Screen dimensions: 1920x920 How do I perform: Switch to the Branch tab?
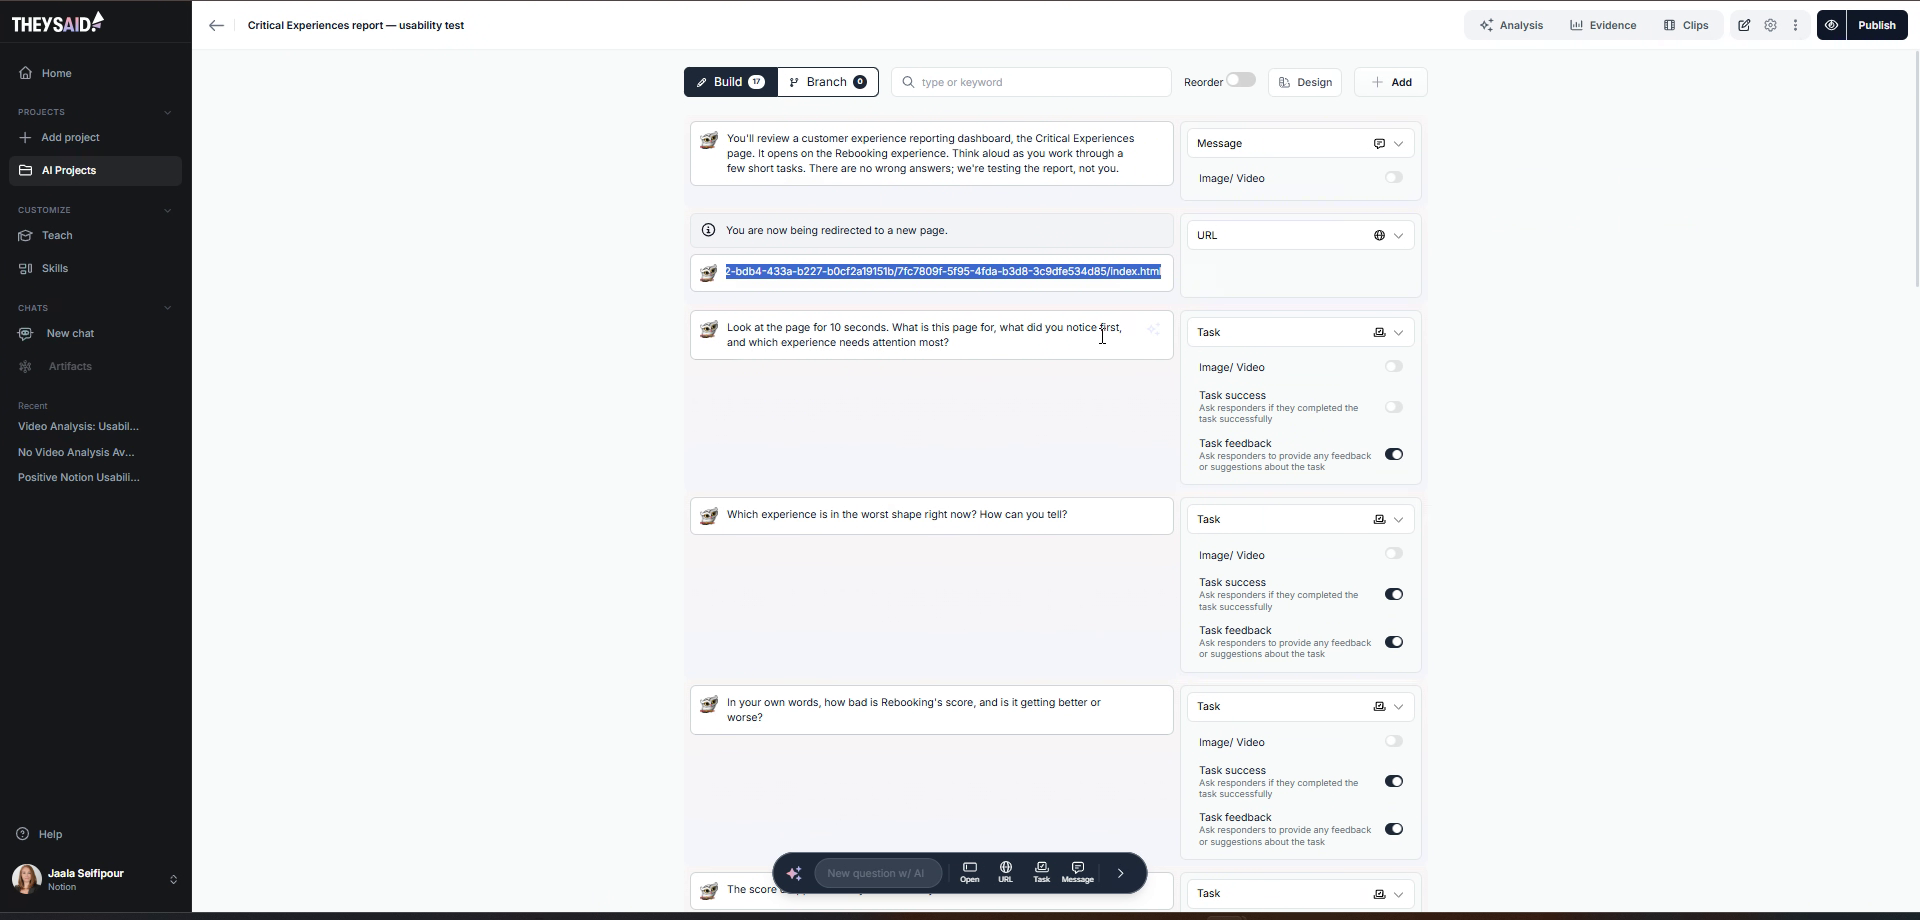(828, 82)
